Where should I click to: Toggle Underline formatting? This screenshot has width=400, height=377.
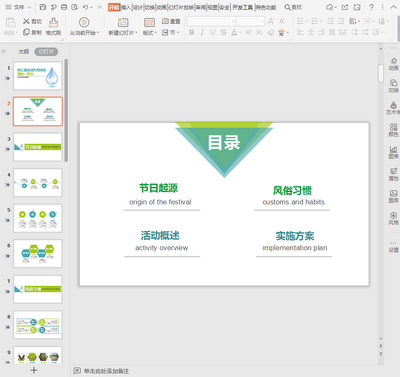213,32
